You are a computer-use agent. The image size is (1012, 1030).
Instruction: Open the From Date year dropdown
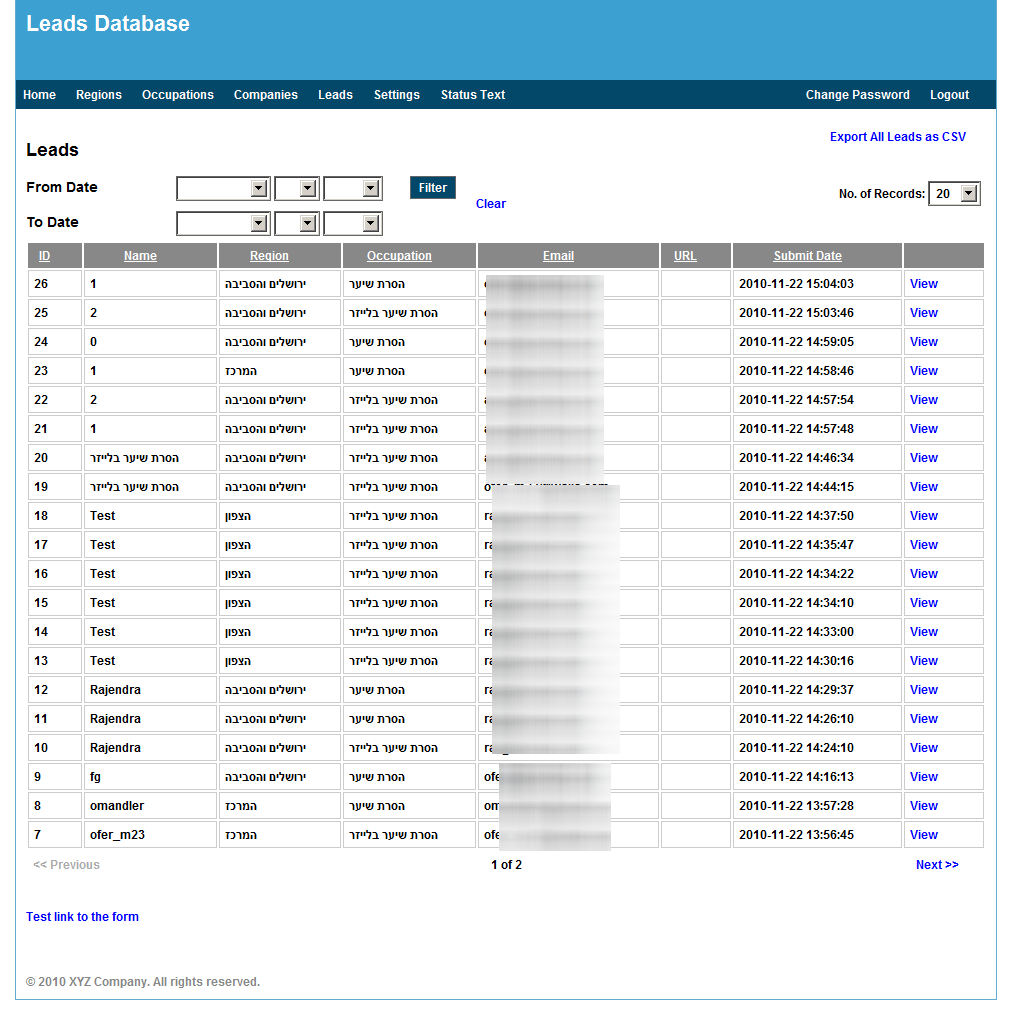[x=352, y=188]
